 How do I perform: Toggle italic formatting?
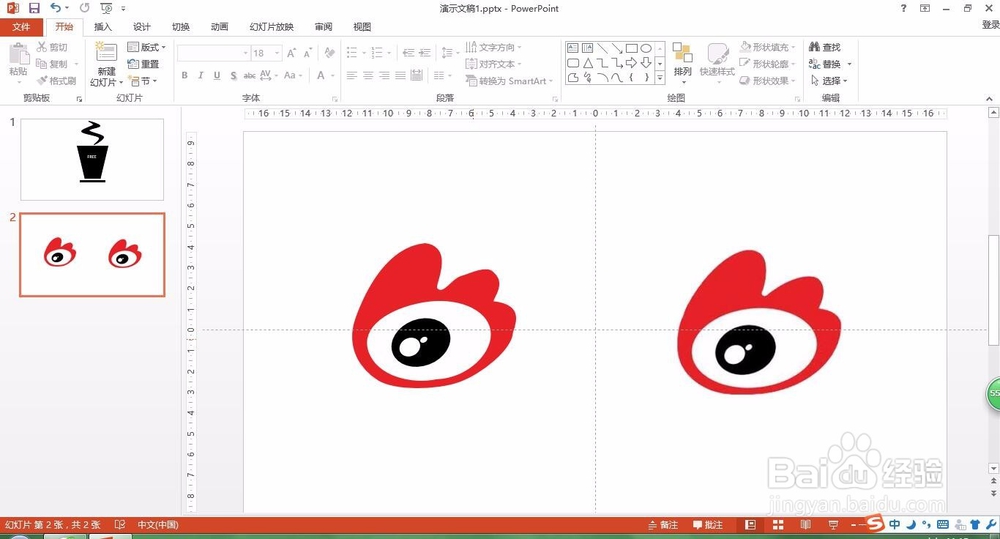[x=200, y=75]
